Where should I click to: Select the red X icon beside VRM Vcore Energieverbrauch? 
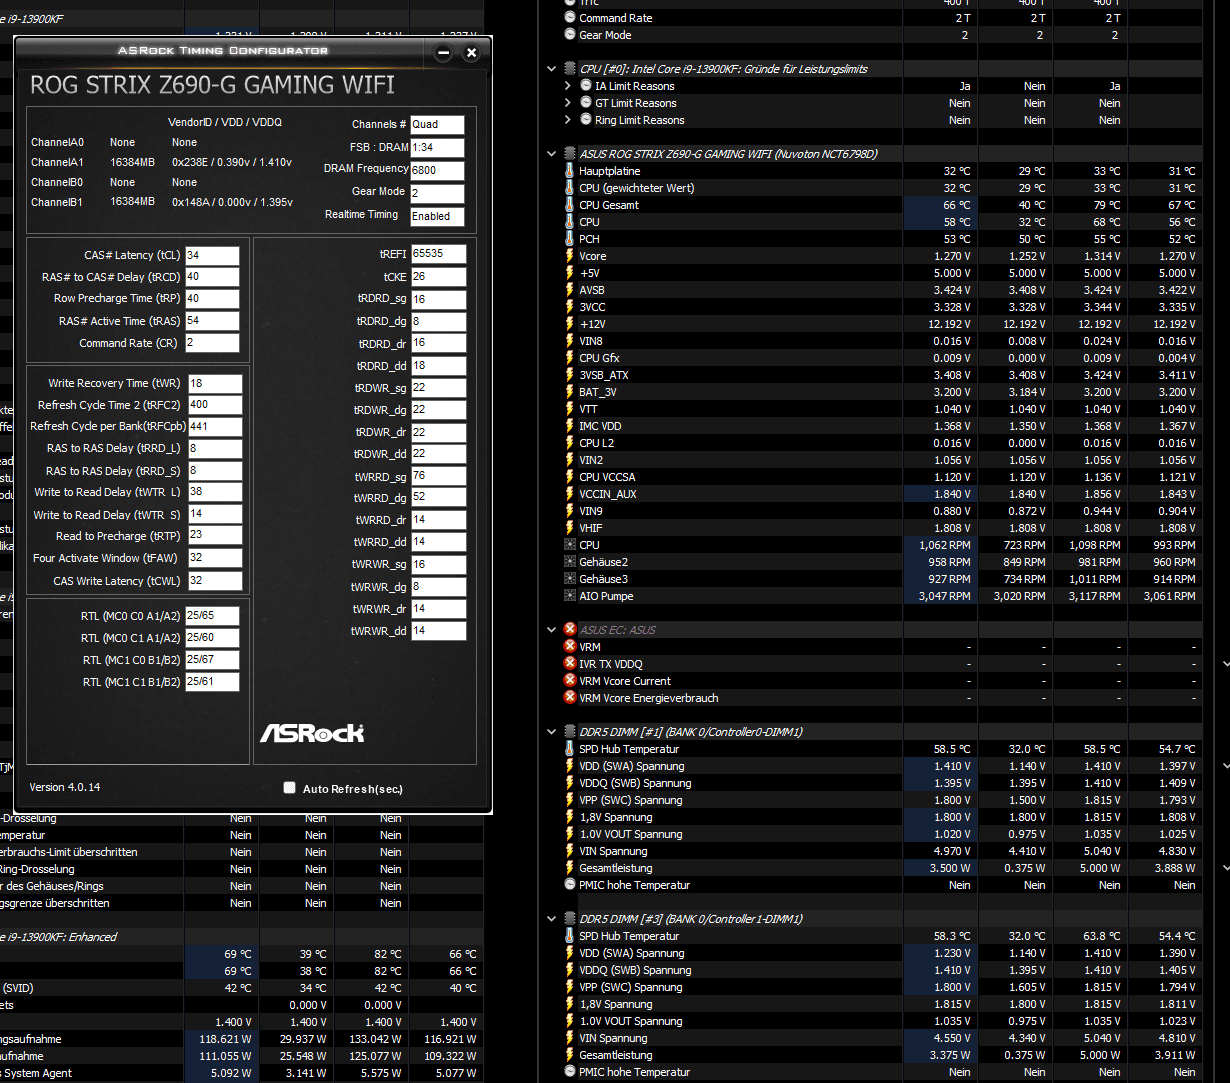tap(570, 698)
